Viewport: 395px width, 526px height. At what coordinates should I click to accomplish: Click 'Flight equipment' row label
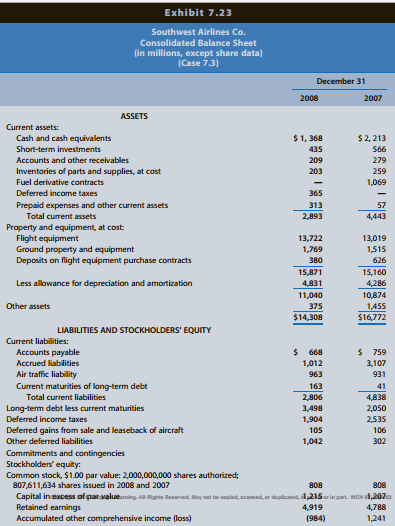pos(47,239)
